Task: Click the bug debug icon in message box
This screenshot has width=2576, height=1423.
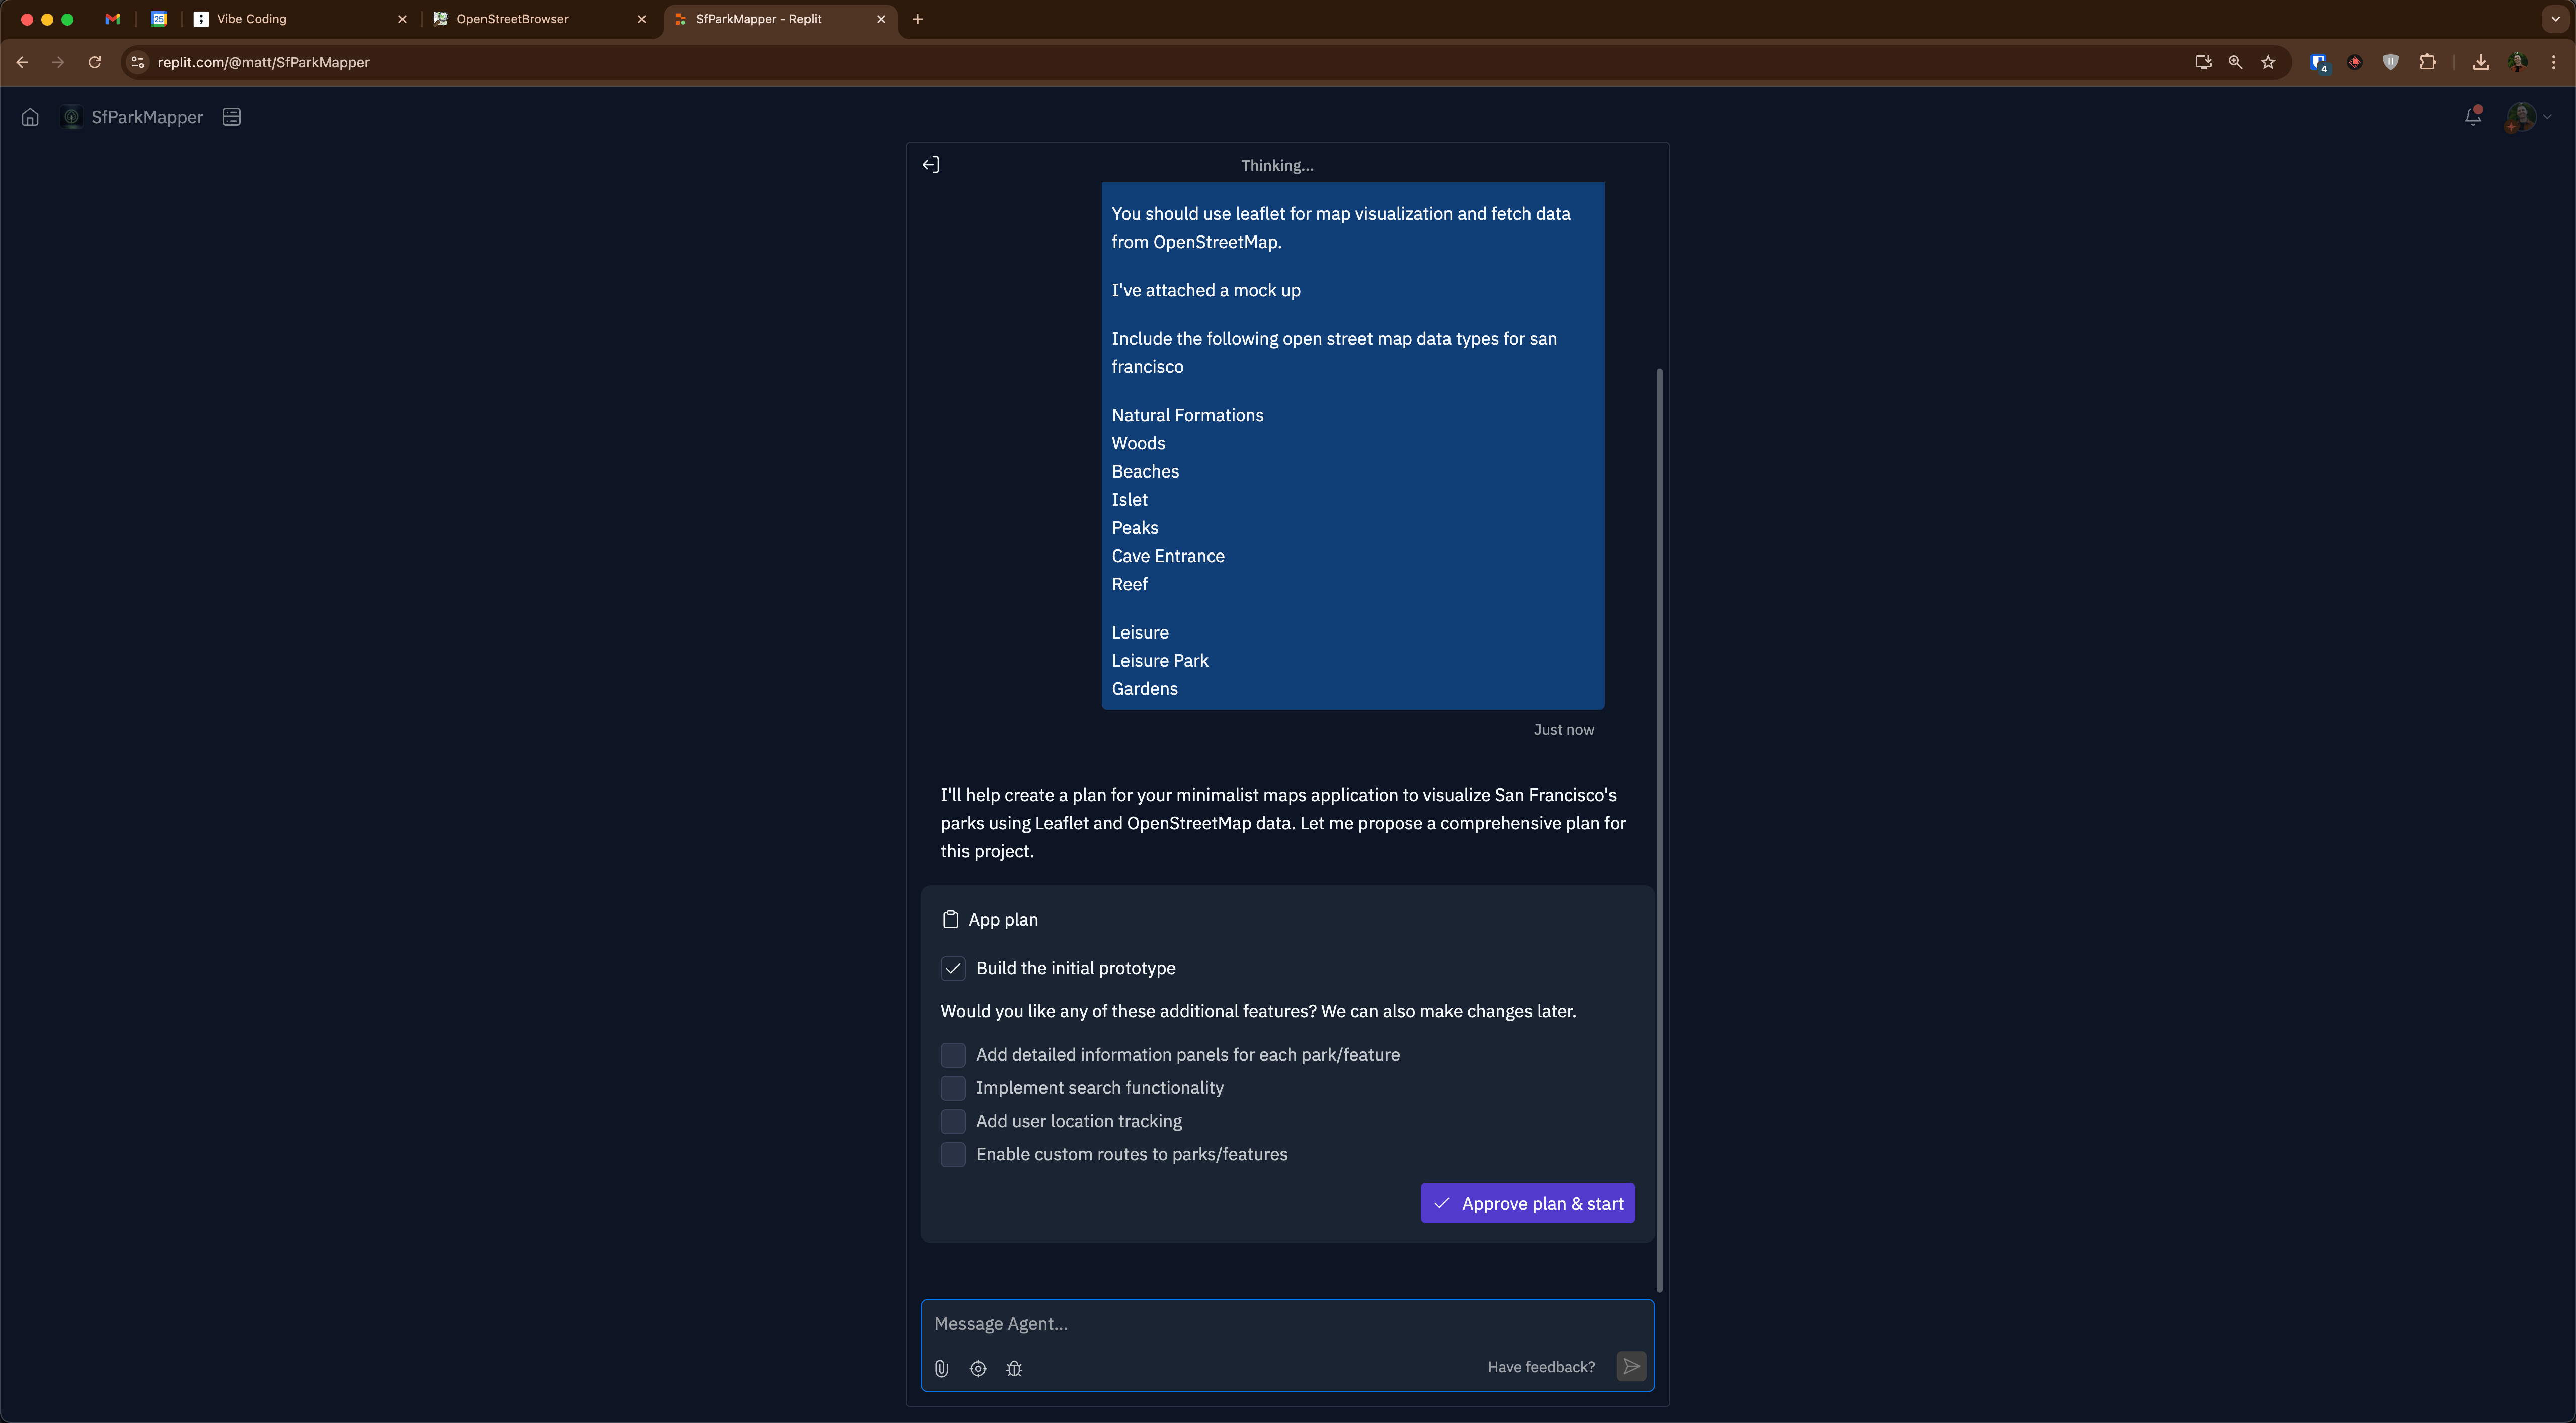Action: pyautogui.click(x=1014, y=1368)
